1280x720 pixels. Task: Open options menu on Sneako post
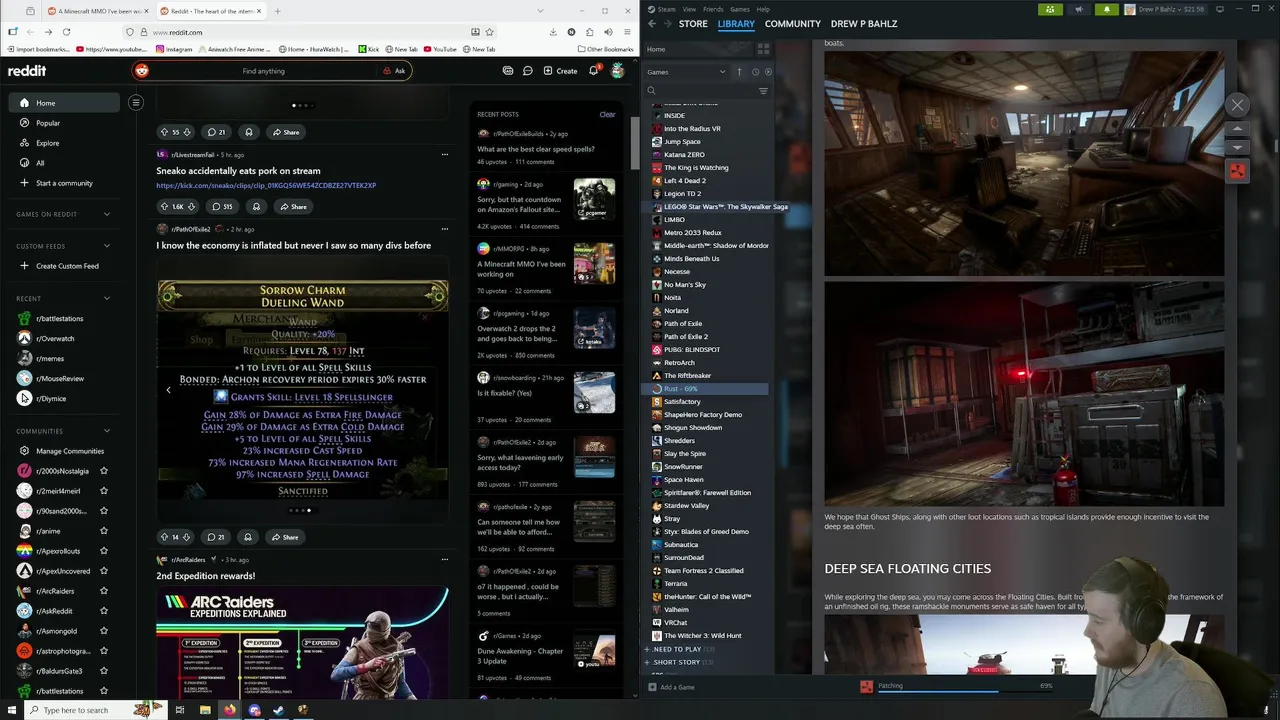(x=444, y=155)
